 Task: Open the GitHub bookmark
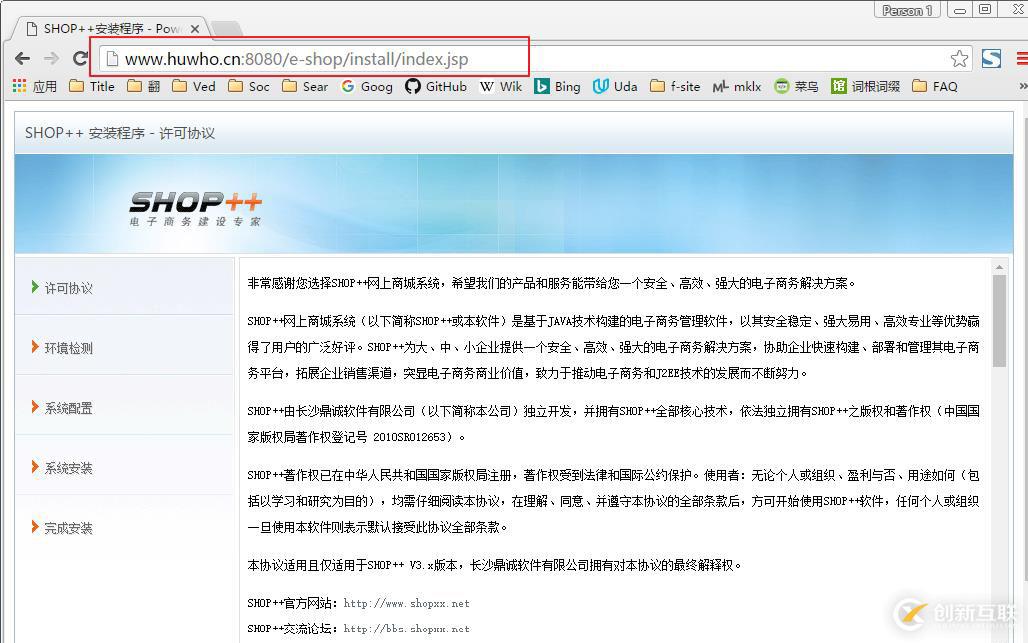point(436,86)
